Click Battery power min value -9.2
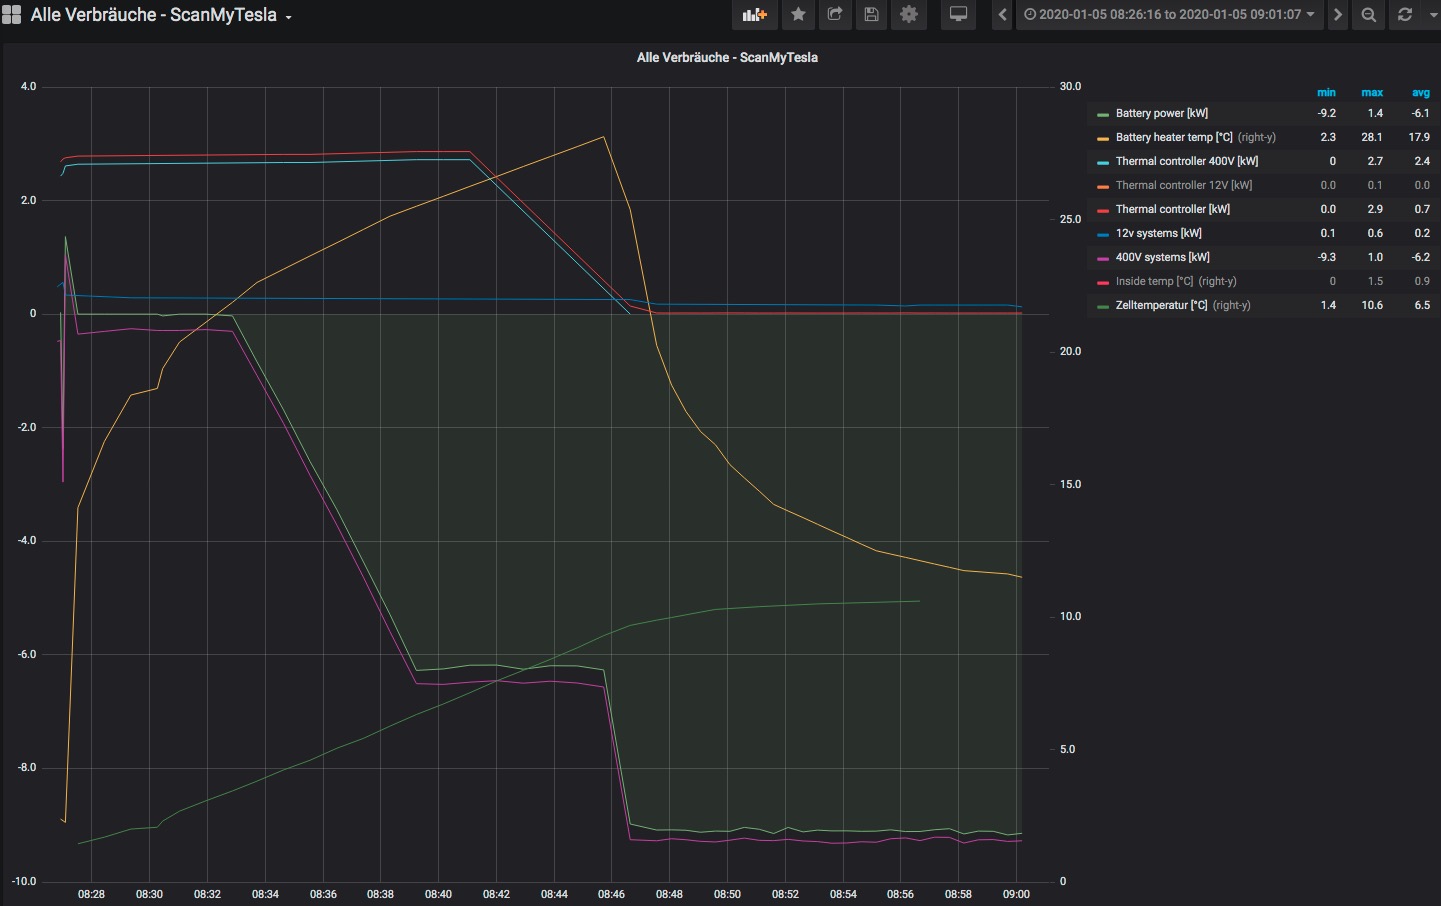 pyautogui.click(x=1327, y=114)
